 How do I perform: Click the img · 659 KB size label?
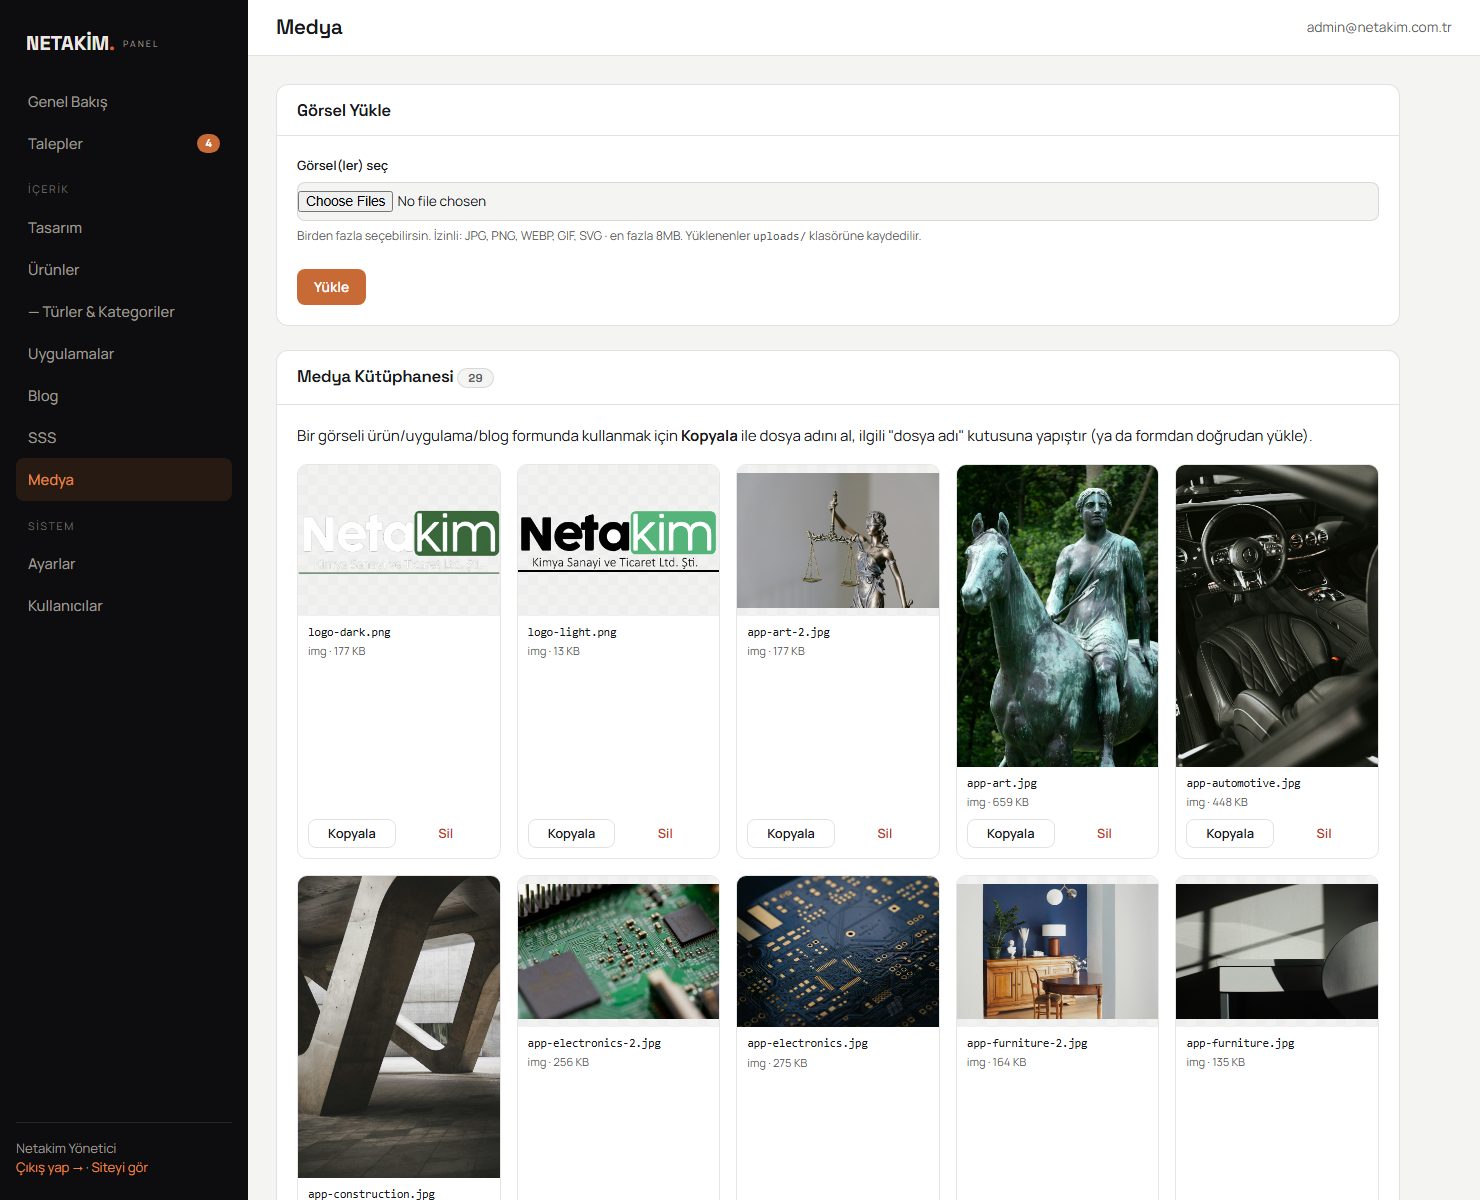pos(998,802)
